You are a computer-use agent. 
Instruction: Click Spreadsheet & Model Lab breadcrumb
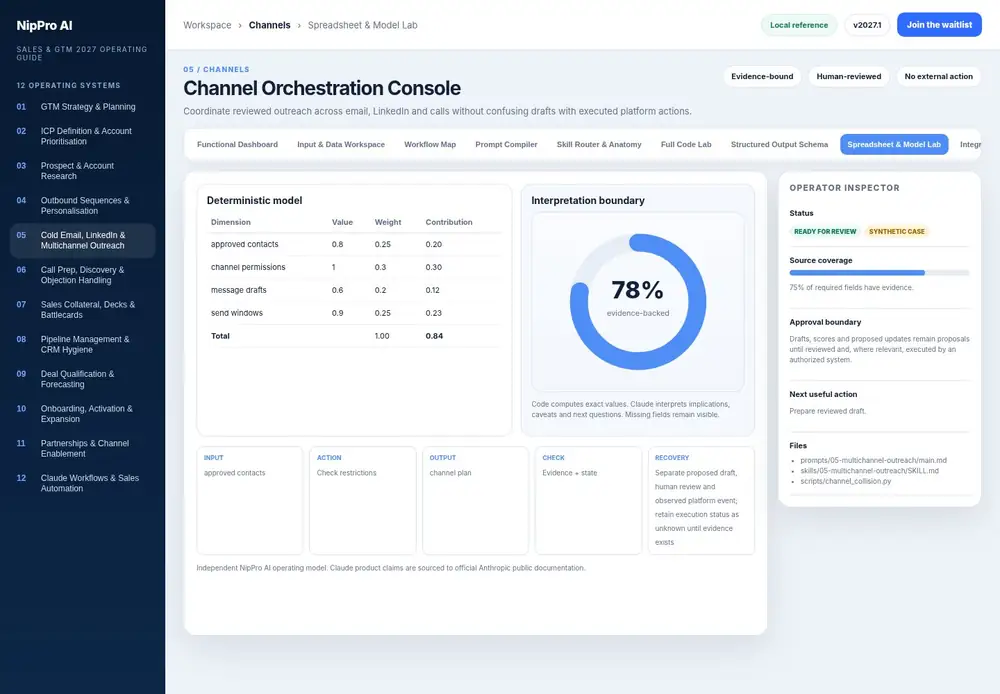362,25
